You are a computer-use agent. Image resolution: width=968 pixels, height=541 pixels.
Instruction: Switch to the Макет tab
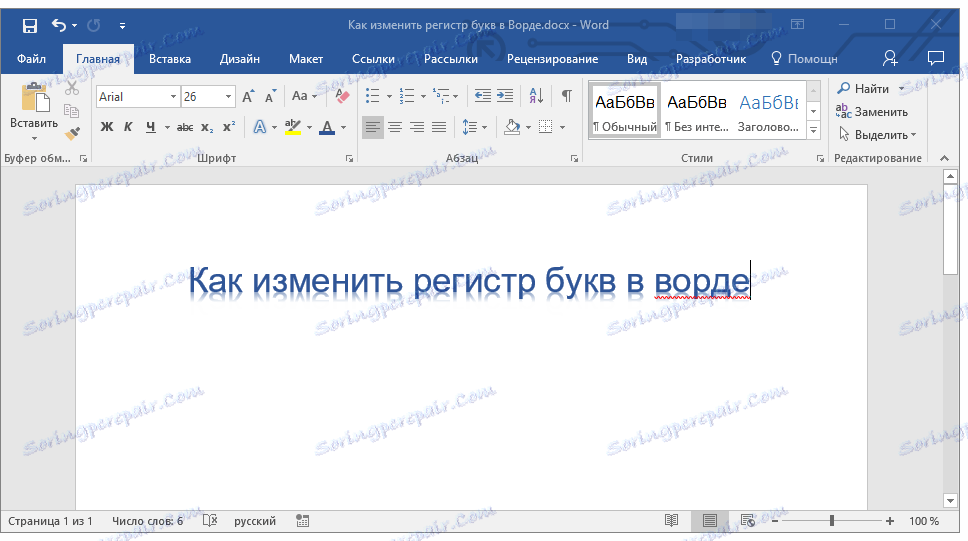(306, 59)
